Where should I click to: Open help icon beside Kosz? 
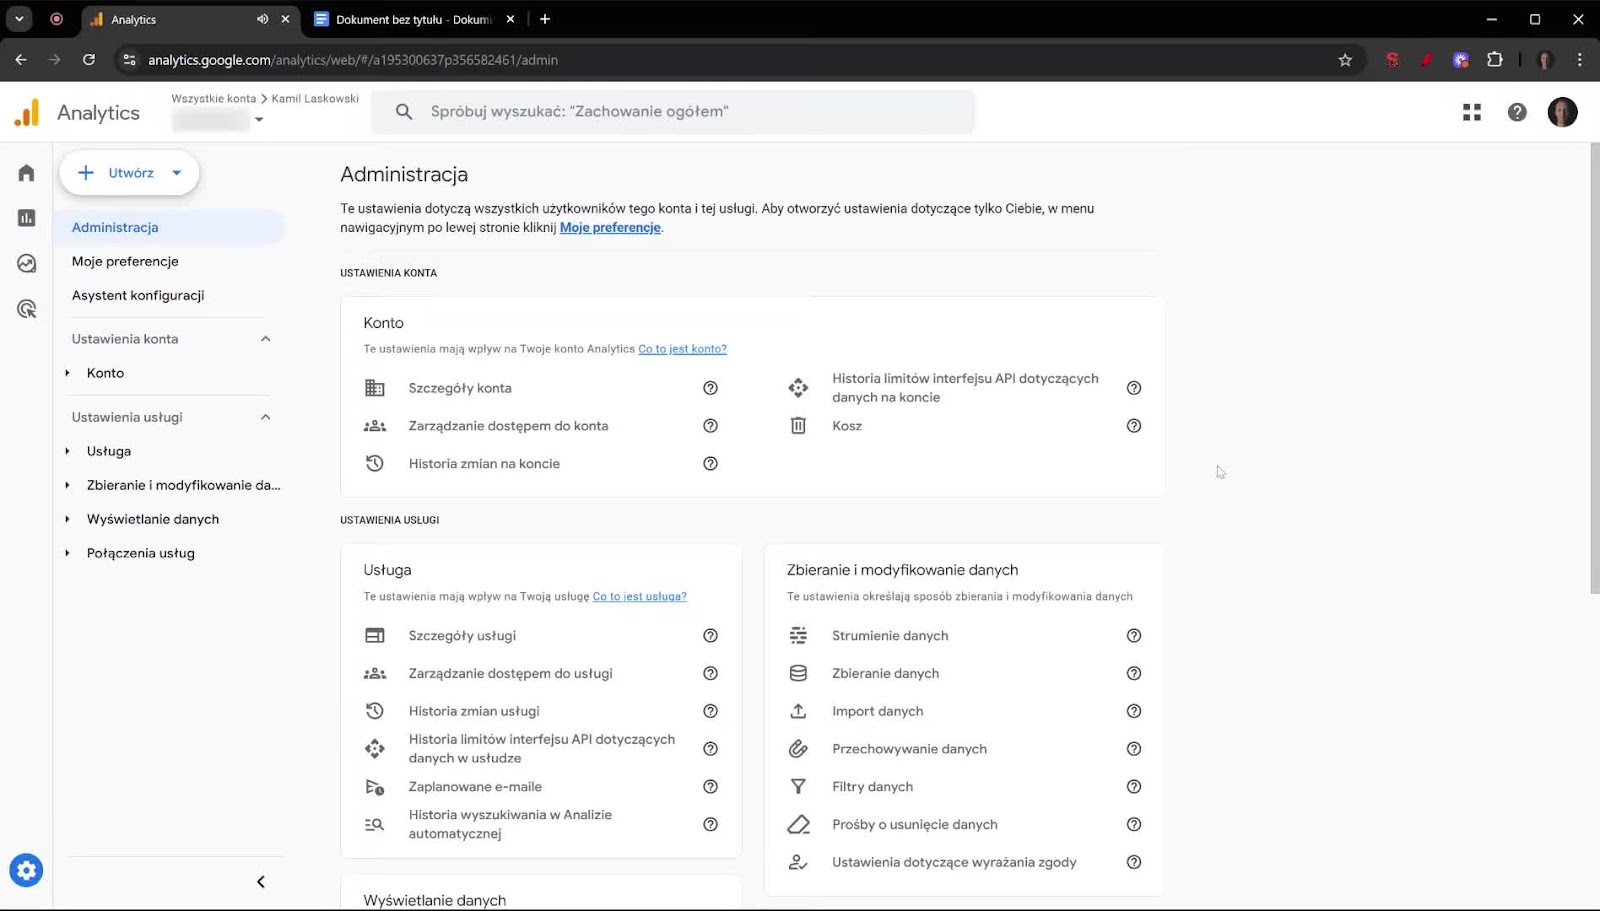point(1134,426)
